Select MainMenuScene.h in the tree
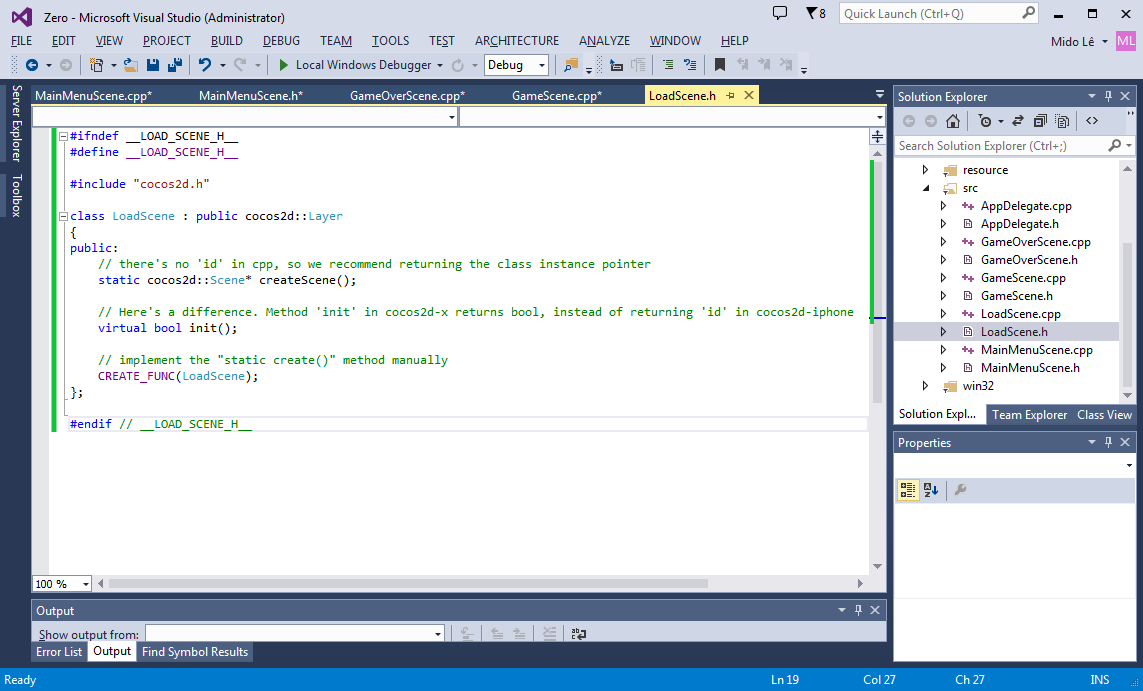Image resolution: width=1143 pixels, height=691 pixels. pyautogui.click(x=1030, y=367)
